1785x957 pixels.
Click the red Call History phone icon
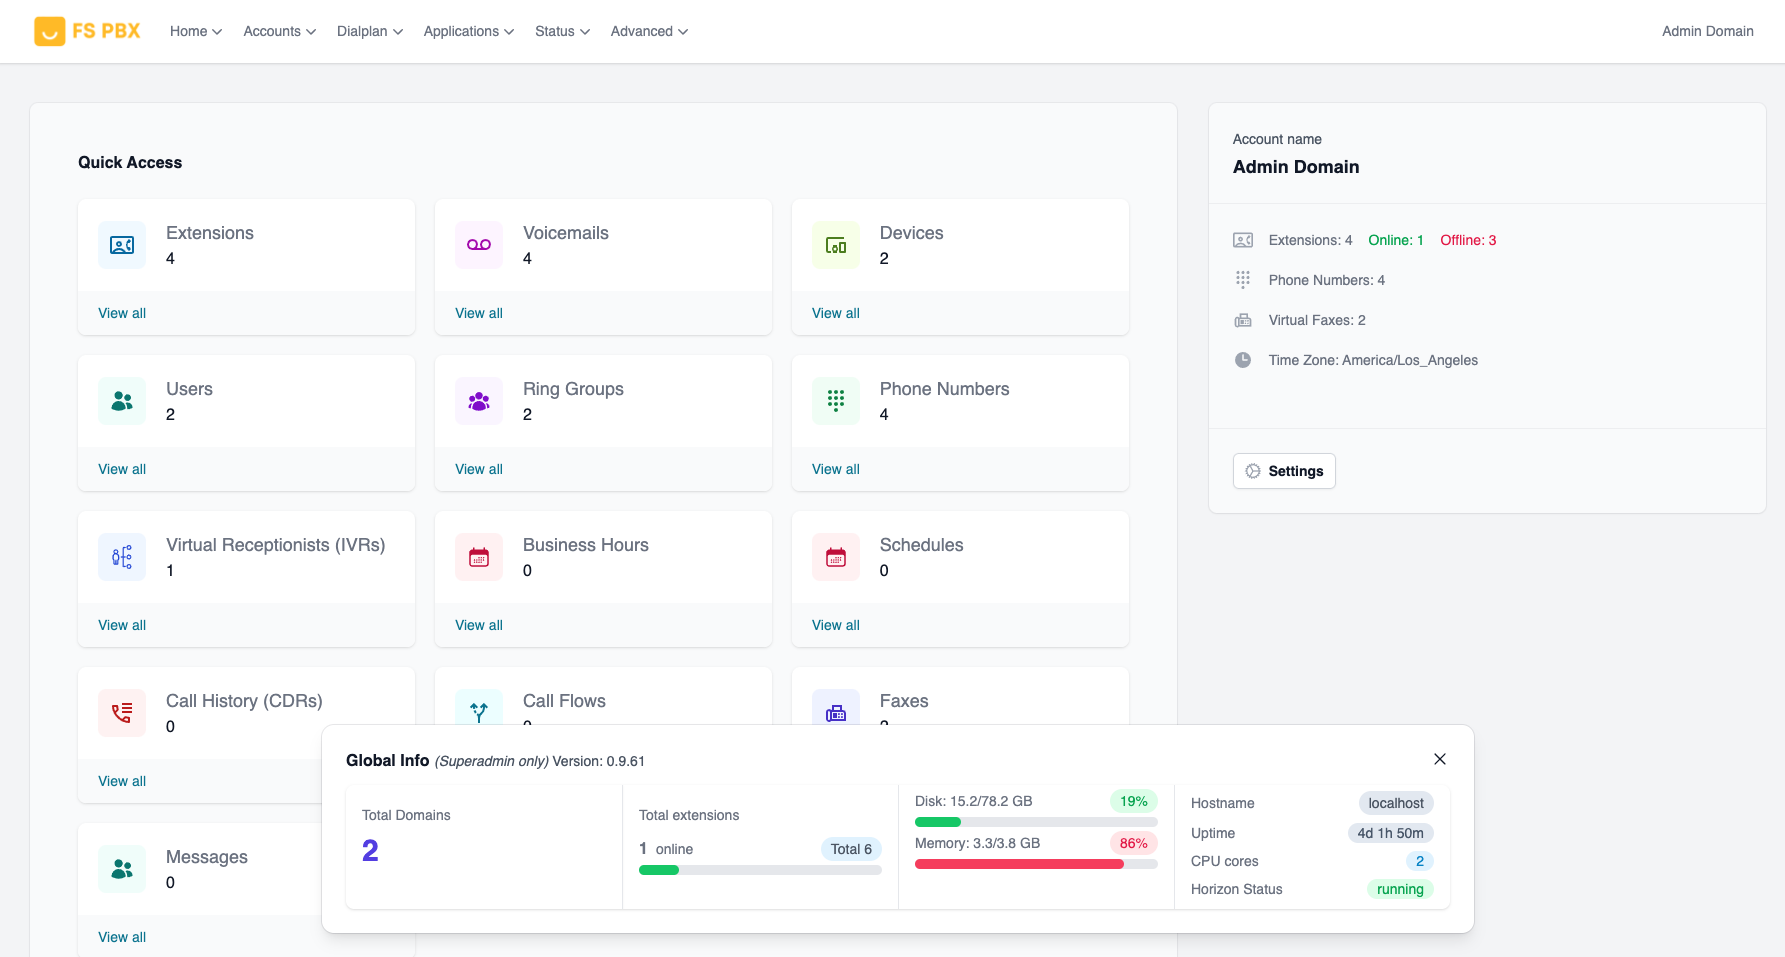(121, 712)
